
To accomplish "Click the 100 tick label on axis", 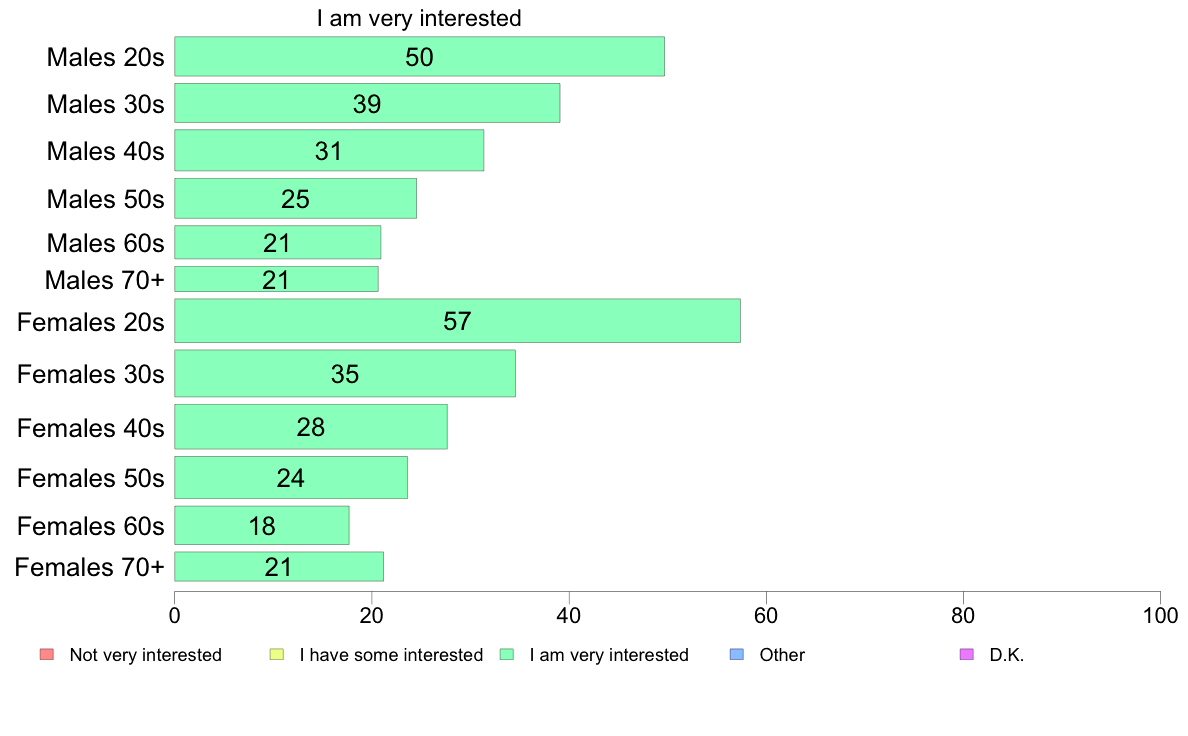I will (x=1160, y=615).
